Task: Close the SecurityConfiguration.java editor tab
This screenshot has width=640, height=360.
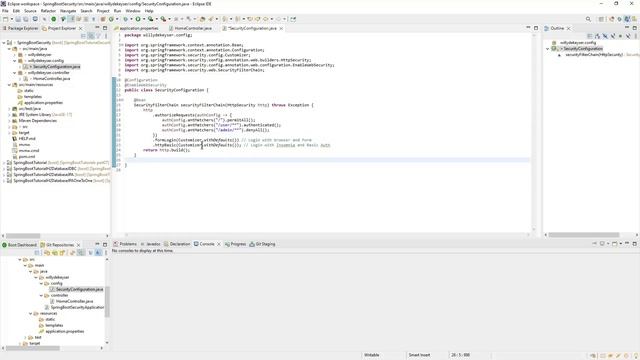Action: pos(281,28)
